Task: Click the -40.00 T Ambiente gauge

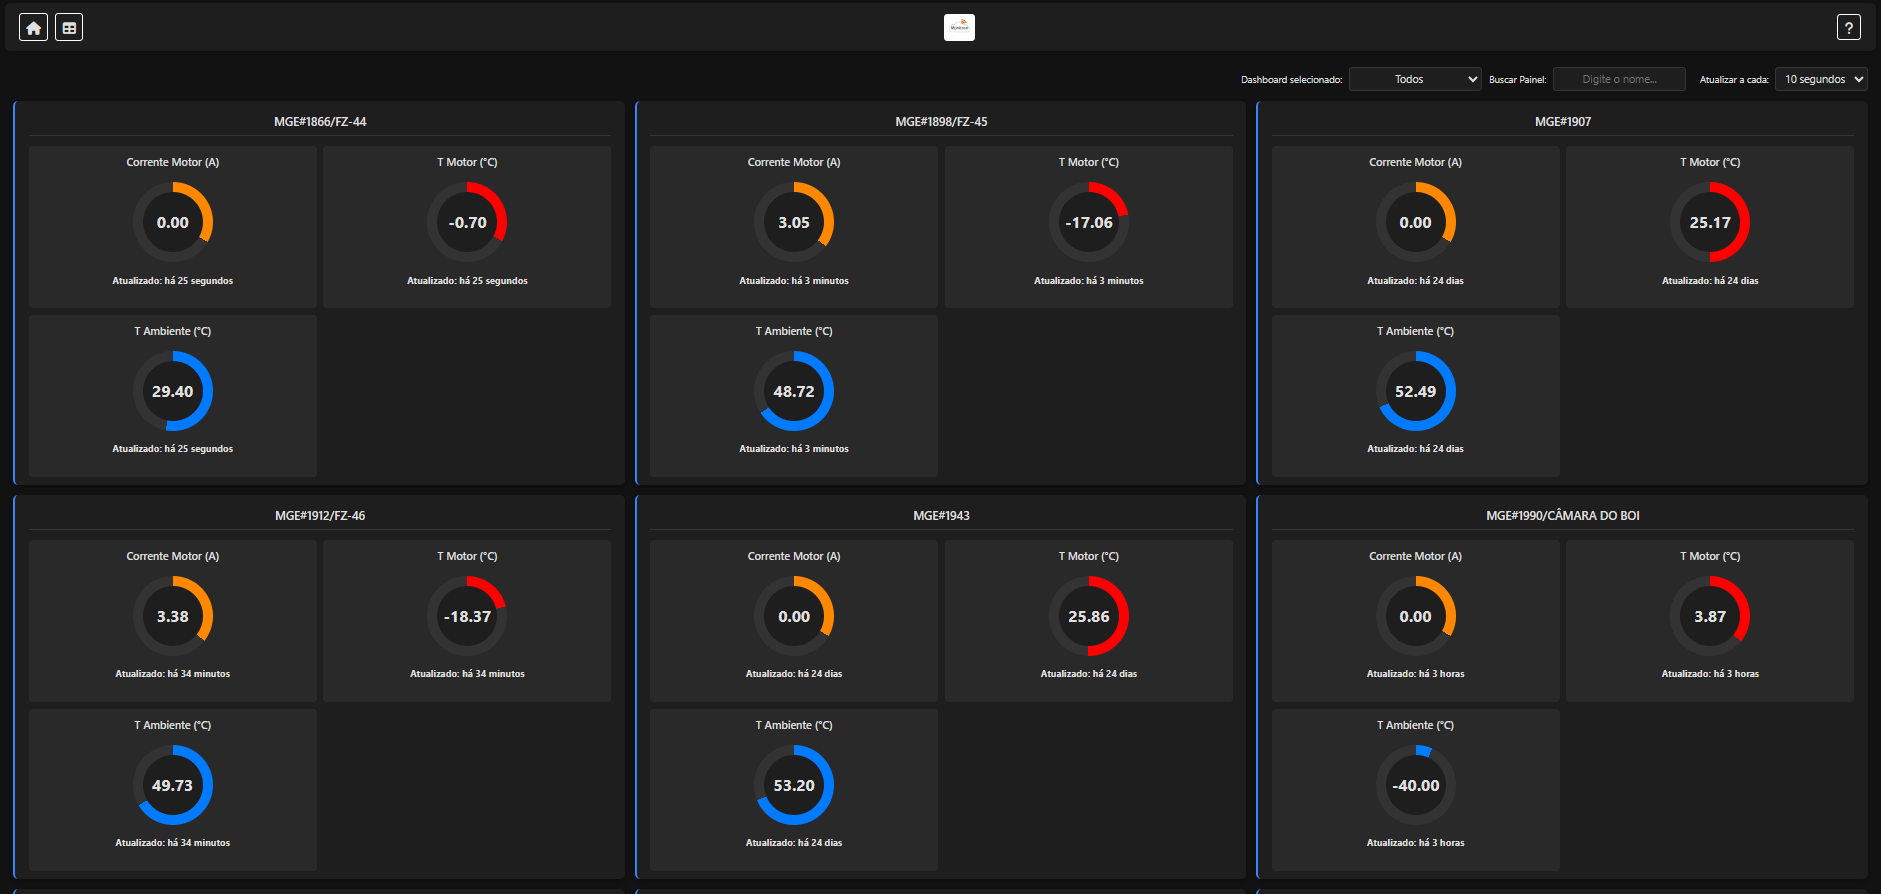Action: click(1416, 785)
